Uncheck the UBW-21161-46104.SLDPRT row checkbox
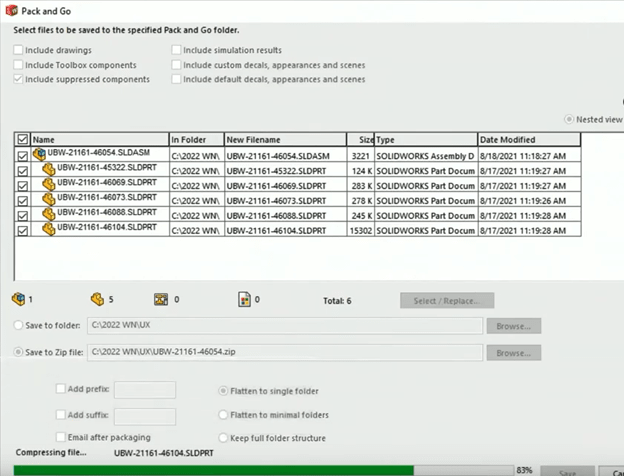 click(23, 231)
